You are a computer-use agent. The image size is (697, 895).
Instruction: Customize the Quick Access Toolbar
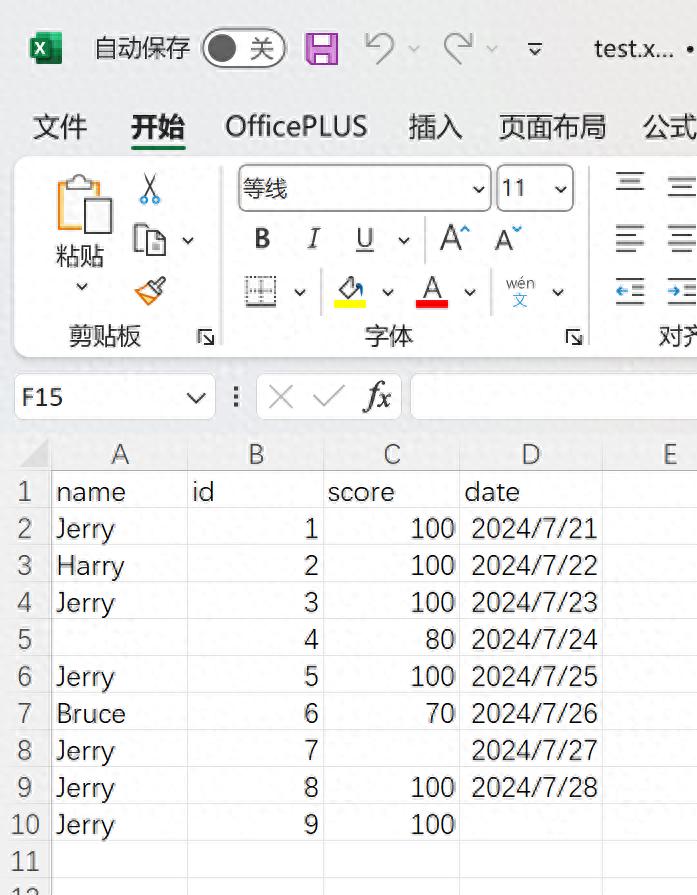[x=535, y=49]
